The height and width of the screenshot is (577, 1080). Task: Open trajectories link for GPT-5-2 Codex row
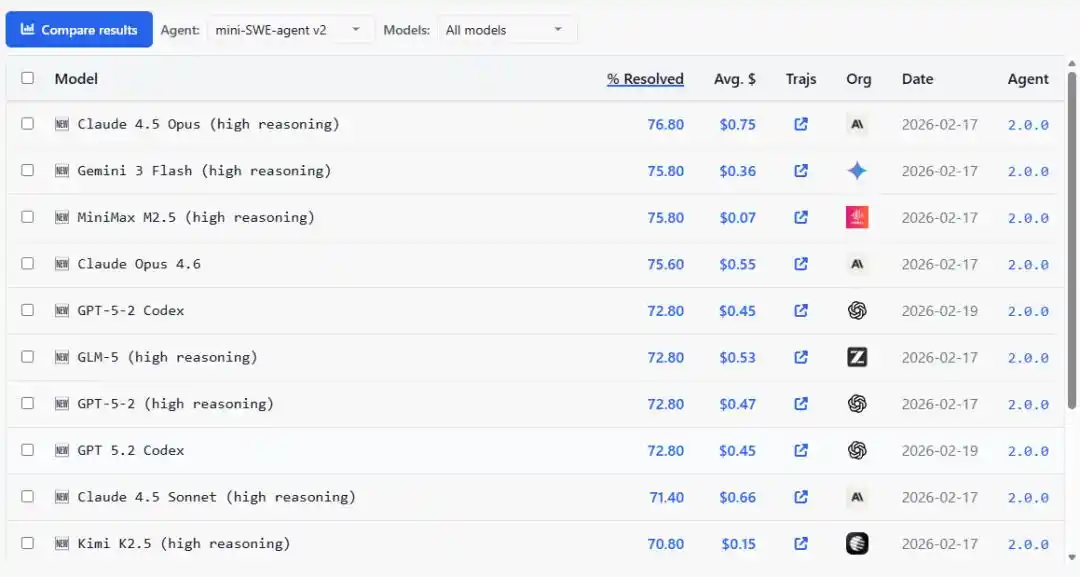tap(800, 311)
